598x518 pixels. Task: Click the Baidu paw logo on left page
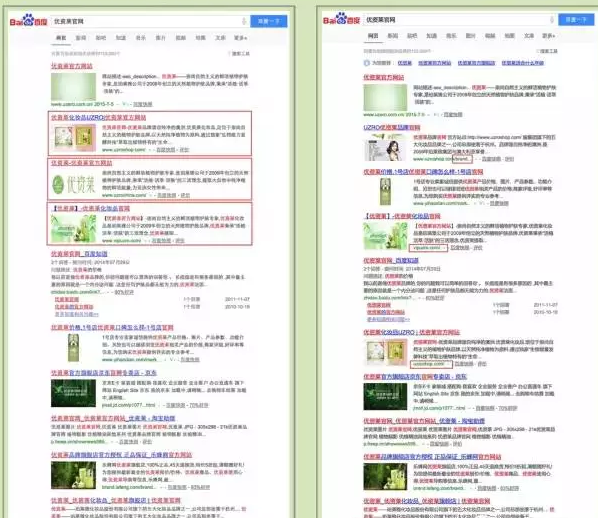coord(28,20)
